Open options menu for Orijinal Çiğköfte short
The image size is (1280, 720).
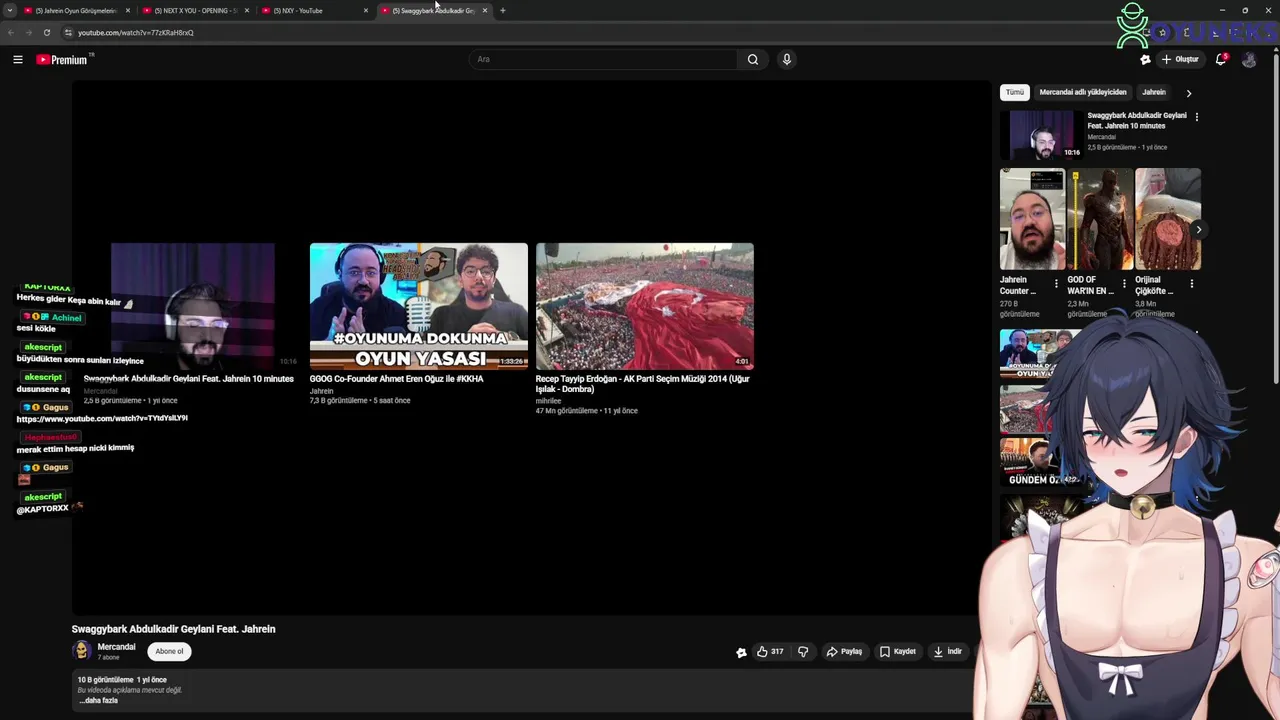[1191, 284]
